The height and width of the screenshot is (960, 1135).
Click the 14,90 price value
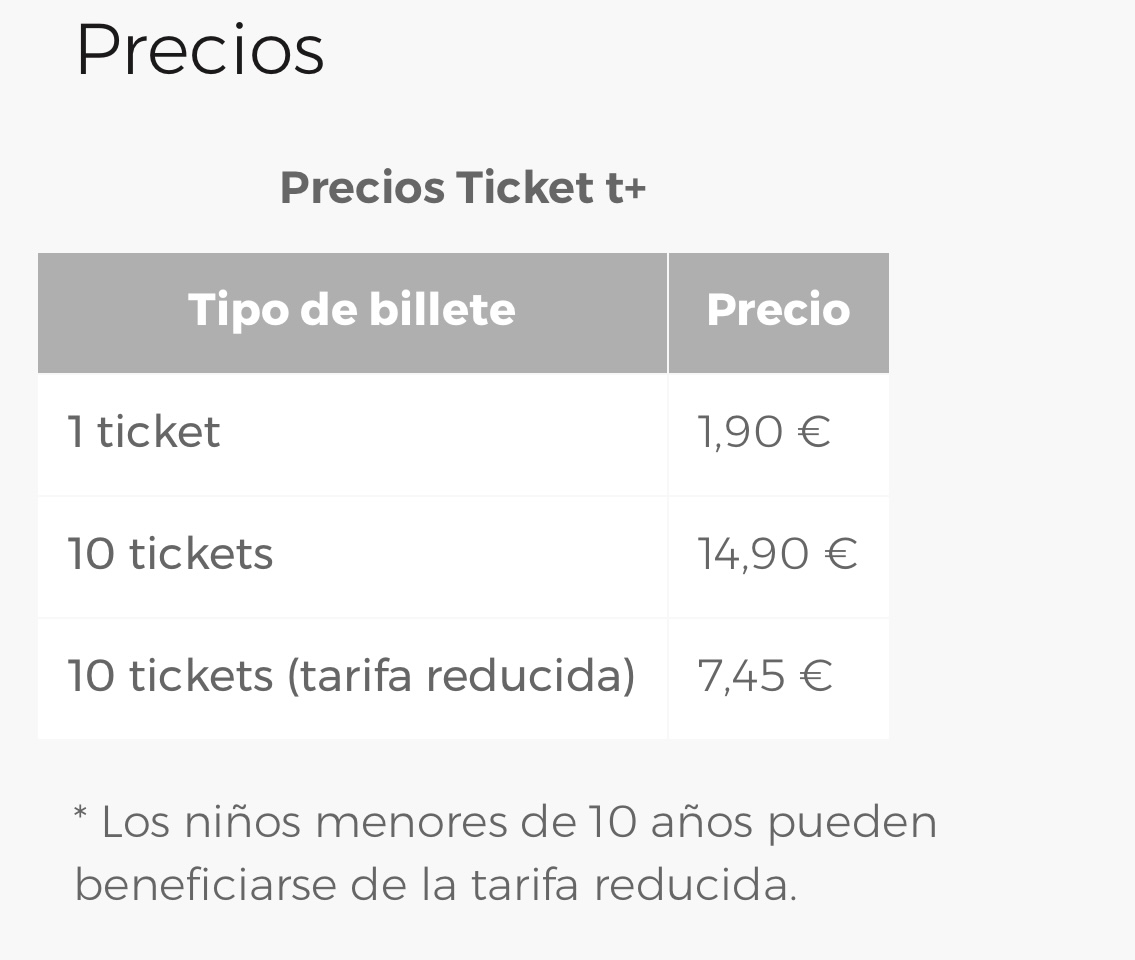[x=753, y=554]
